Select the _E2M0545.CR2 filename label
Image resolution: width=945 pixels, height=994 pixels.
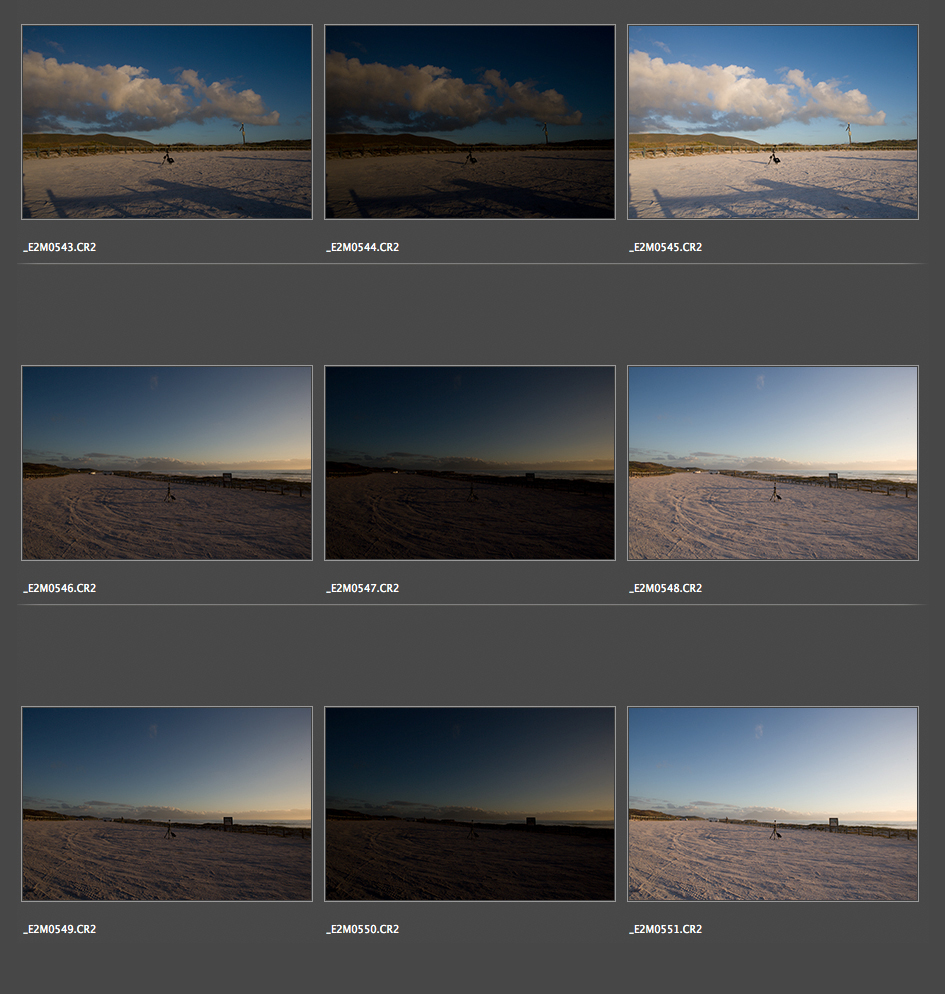pyautogui.click(x=665, y=247)
